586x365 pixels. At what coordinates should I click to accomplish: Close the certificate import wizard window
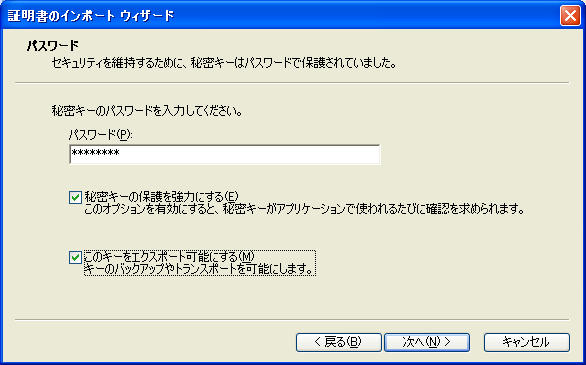click(570, 16)
